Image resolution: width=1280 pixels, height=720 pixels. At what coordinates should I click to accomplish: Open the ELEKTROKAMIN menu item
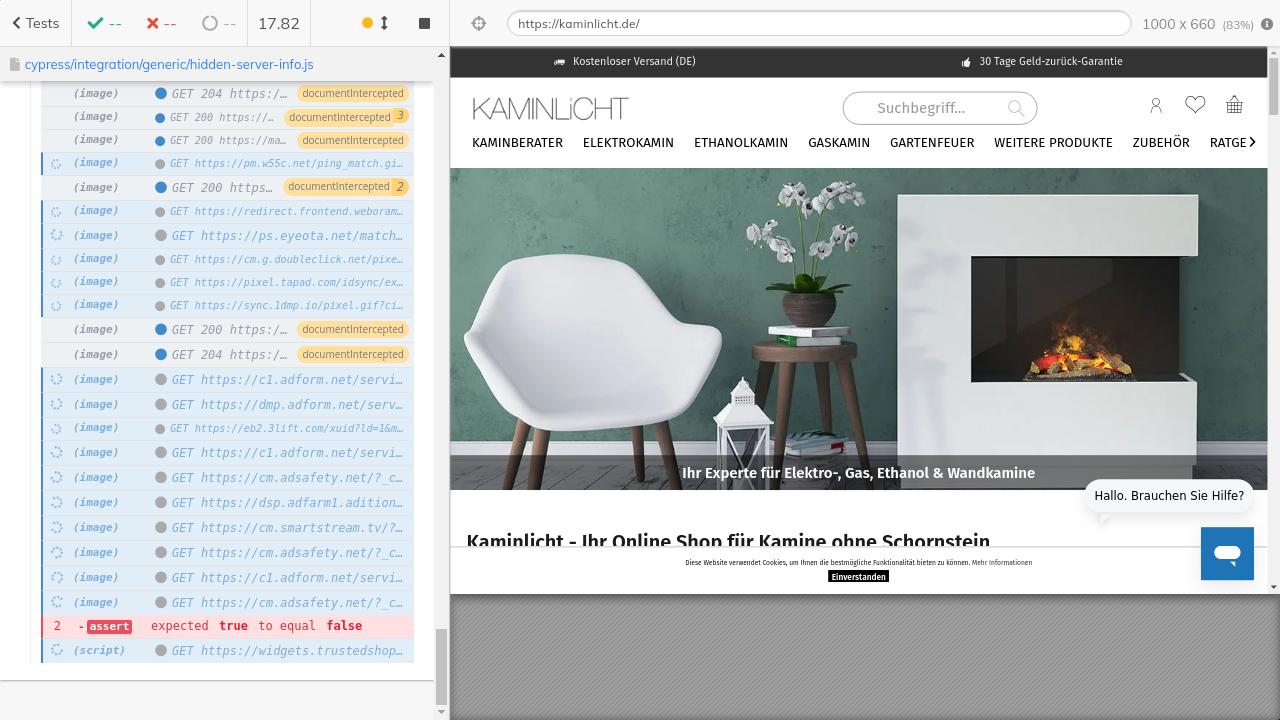628,143
